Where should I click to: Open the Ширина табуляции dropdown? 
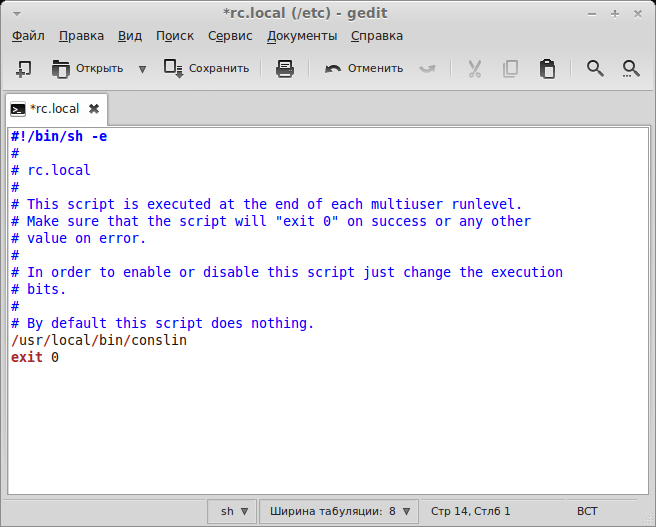tap(339, 511)
